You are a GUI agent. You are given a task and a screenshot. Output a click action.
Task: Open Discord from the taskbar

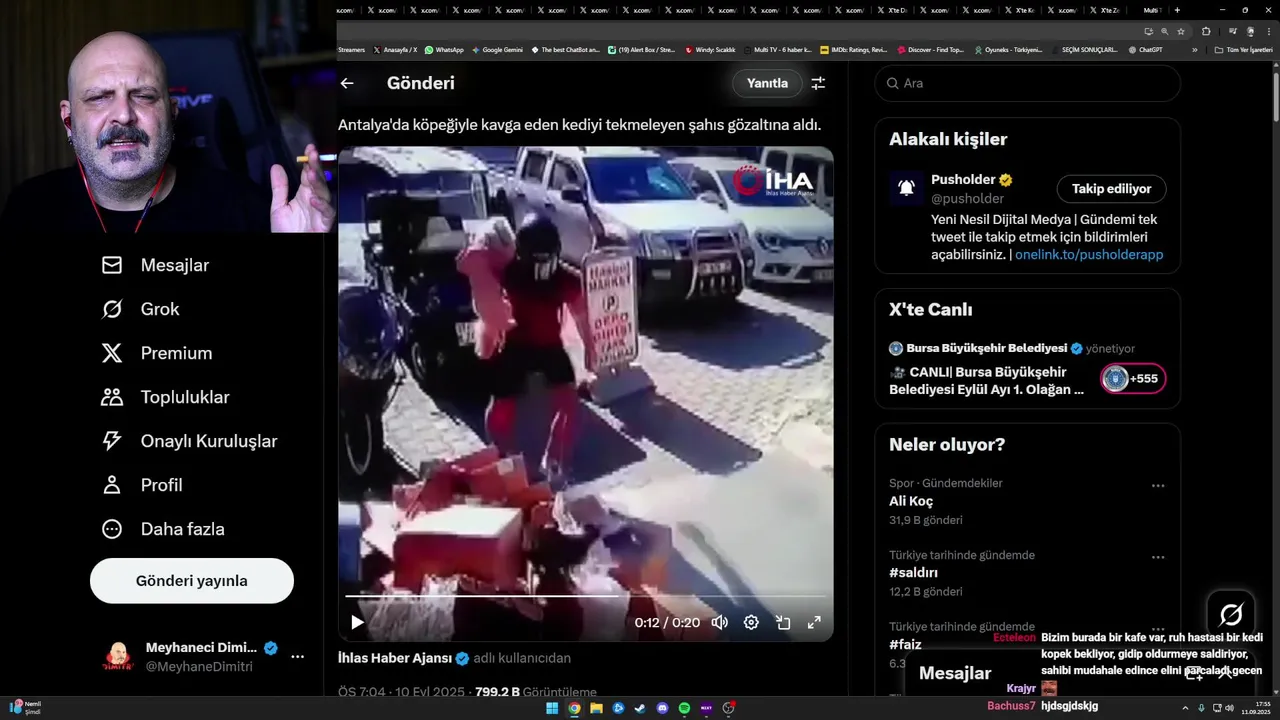[662, 708]
